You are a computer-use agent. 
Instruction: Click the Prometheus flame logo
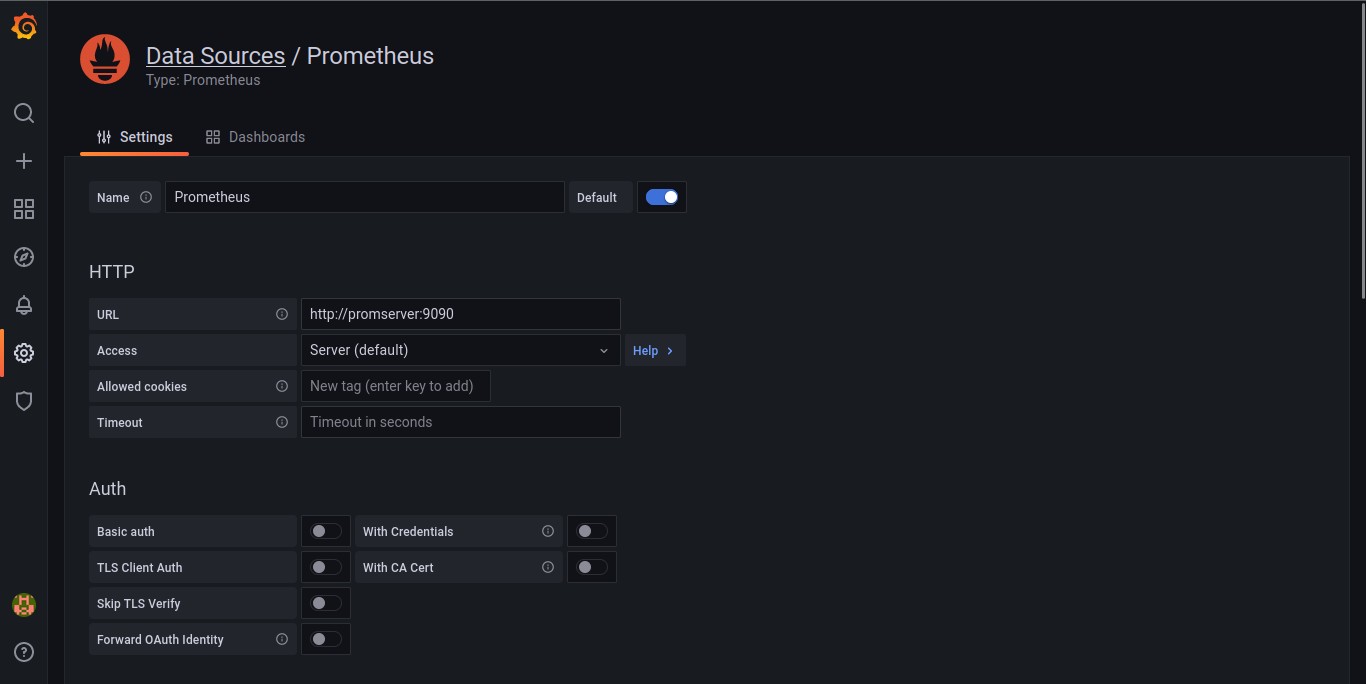pyautogui.click(x=105, y=59)
